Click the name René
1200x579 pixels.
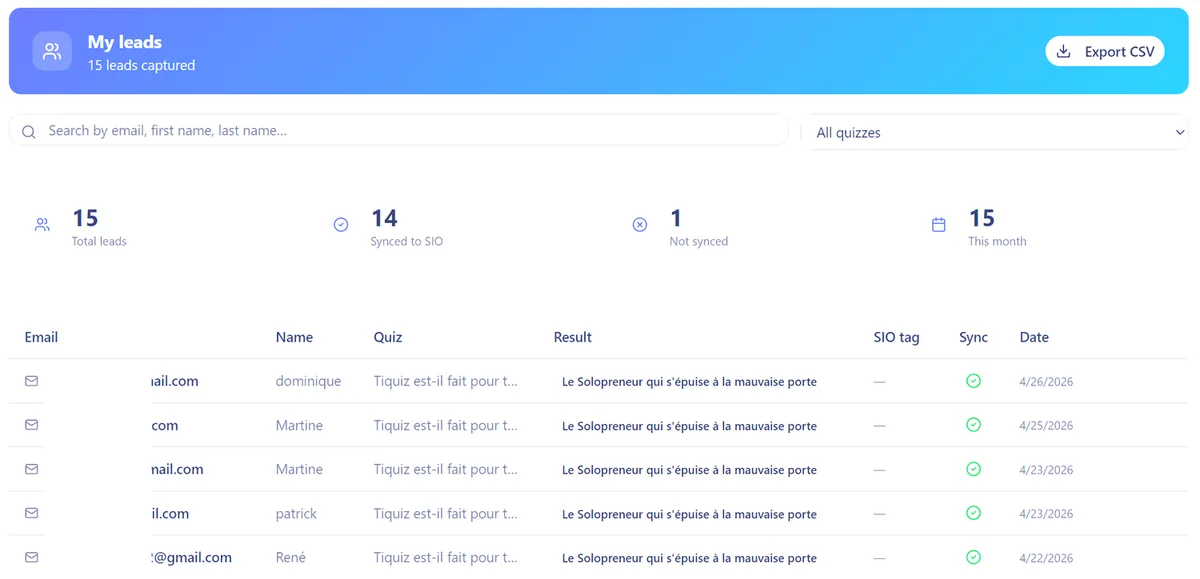[x=291, y=557]
